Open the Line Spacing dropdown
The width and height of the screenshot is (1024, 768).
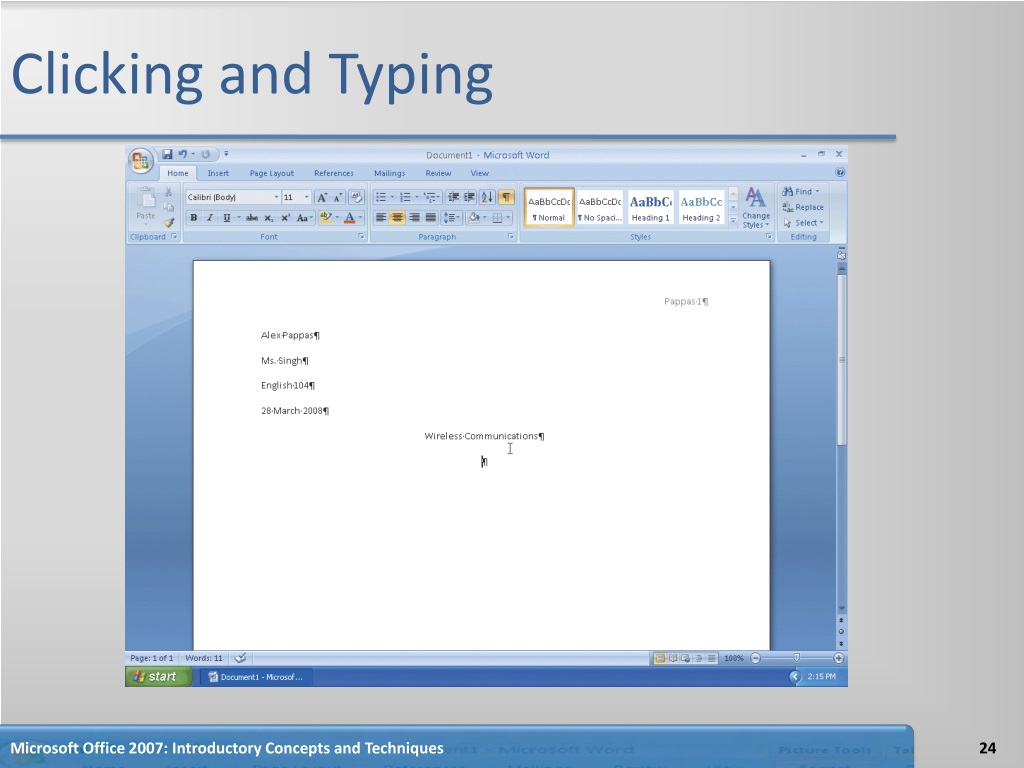pos(452,218)
